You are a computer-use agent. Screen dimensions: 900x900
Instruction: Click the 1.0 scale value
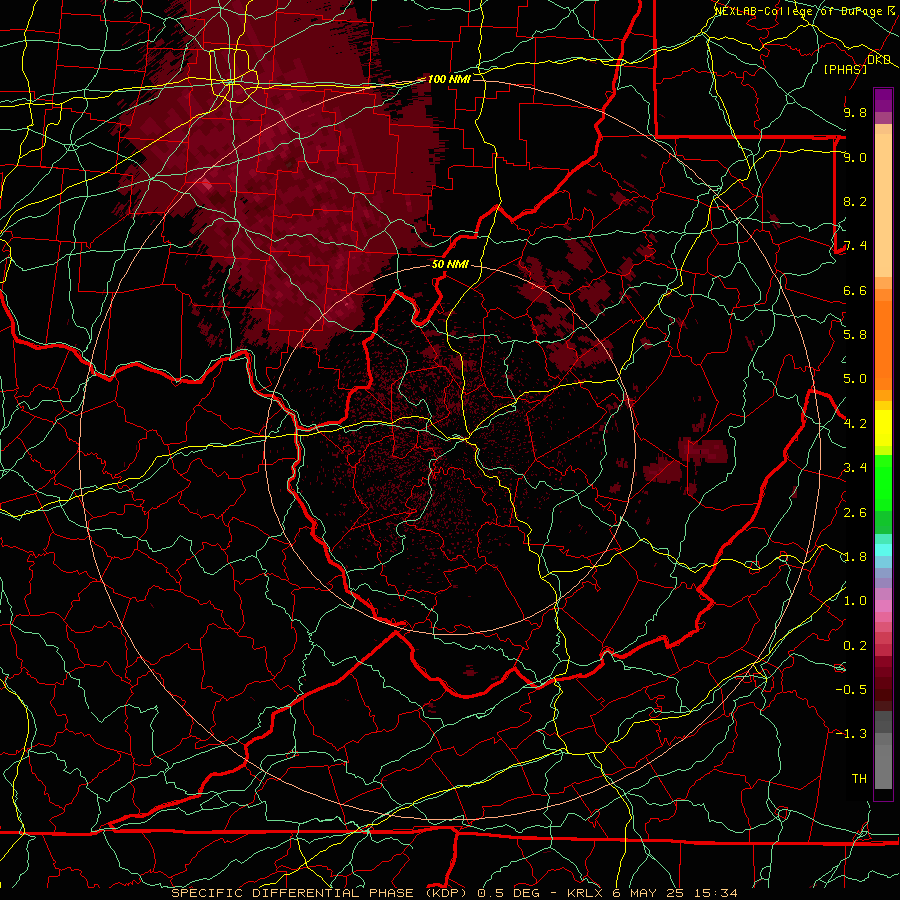pyautogui.click(x=855, y=601)
